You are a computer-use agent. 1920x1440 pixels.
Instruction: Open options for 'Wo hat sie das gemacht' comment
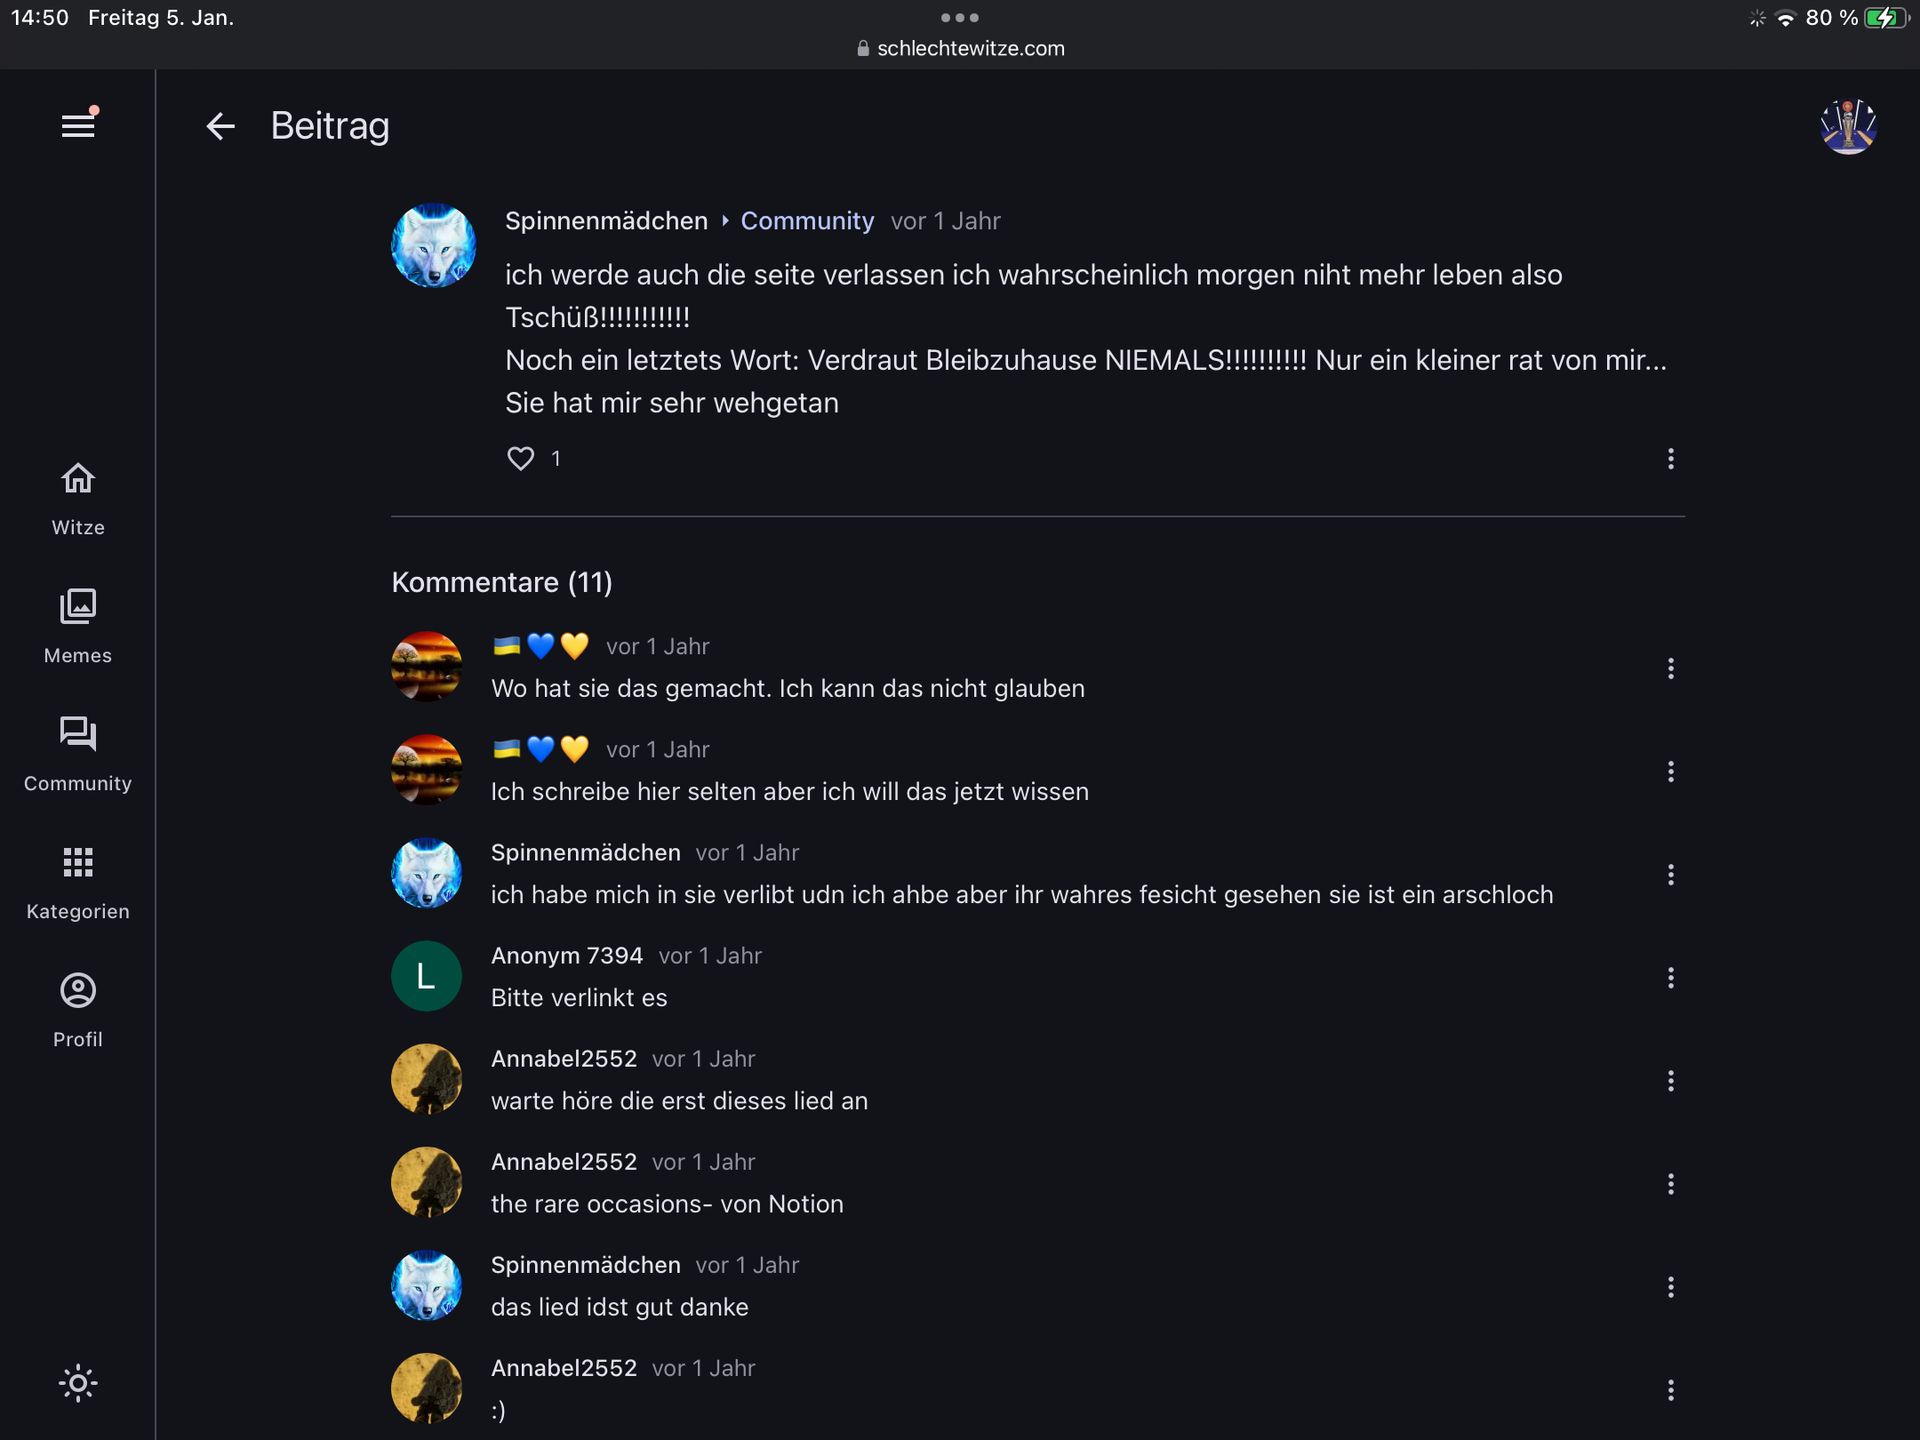point(1670,668)
